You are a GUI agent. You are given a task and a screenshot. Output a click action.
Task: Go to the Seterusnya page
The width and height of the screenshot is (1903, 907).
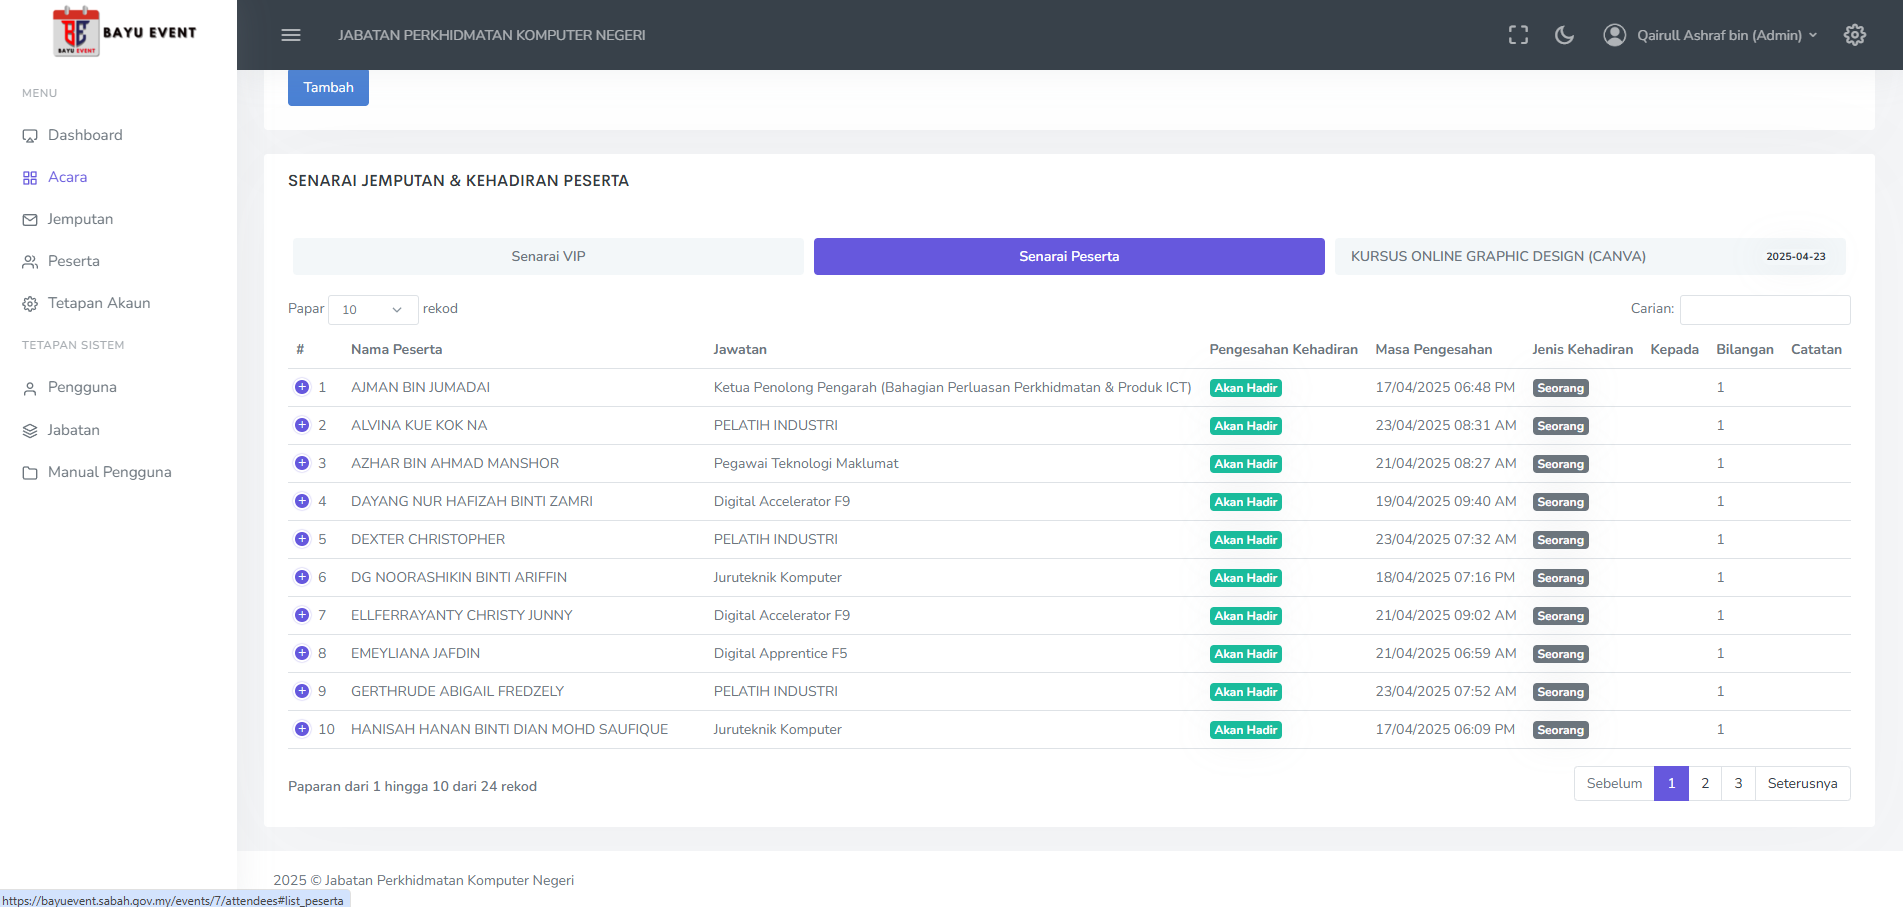(x=1801, y=783)
